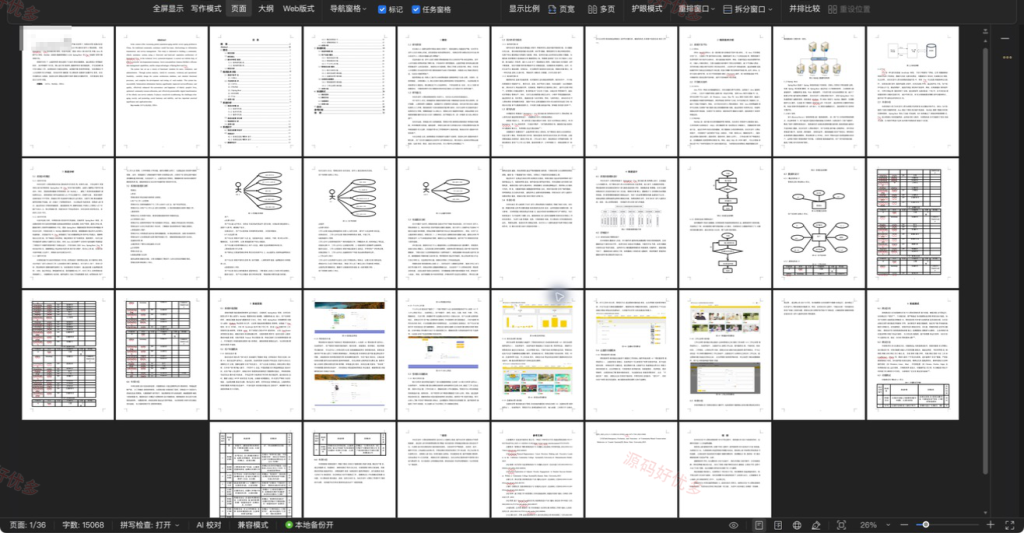The height and width of the screenshot is (533, 1024).
Task: Click the zoom out minus button
Action: pos(904,525)
